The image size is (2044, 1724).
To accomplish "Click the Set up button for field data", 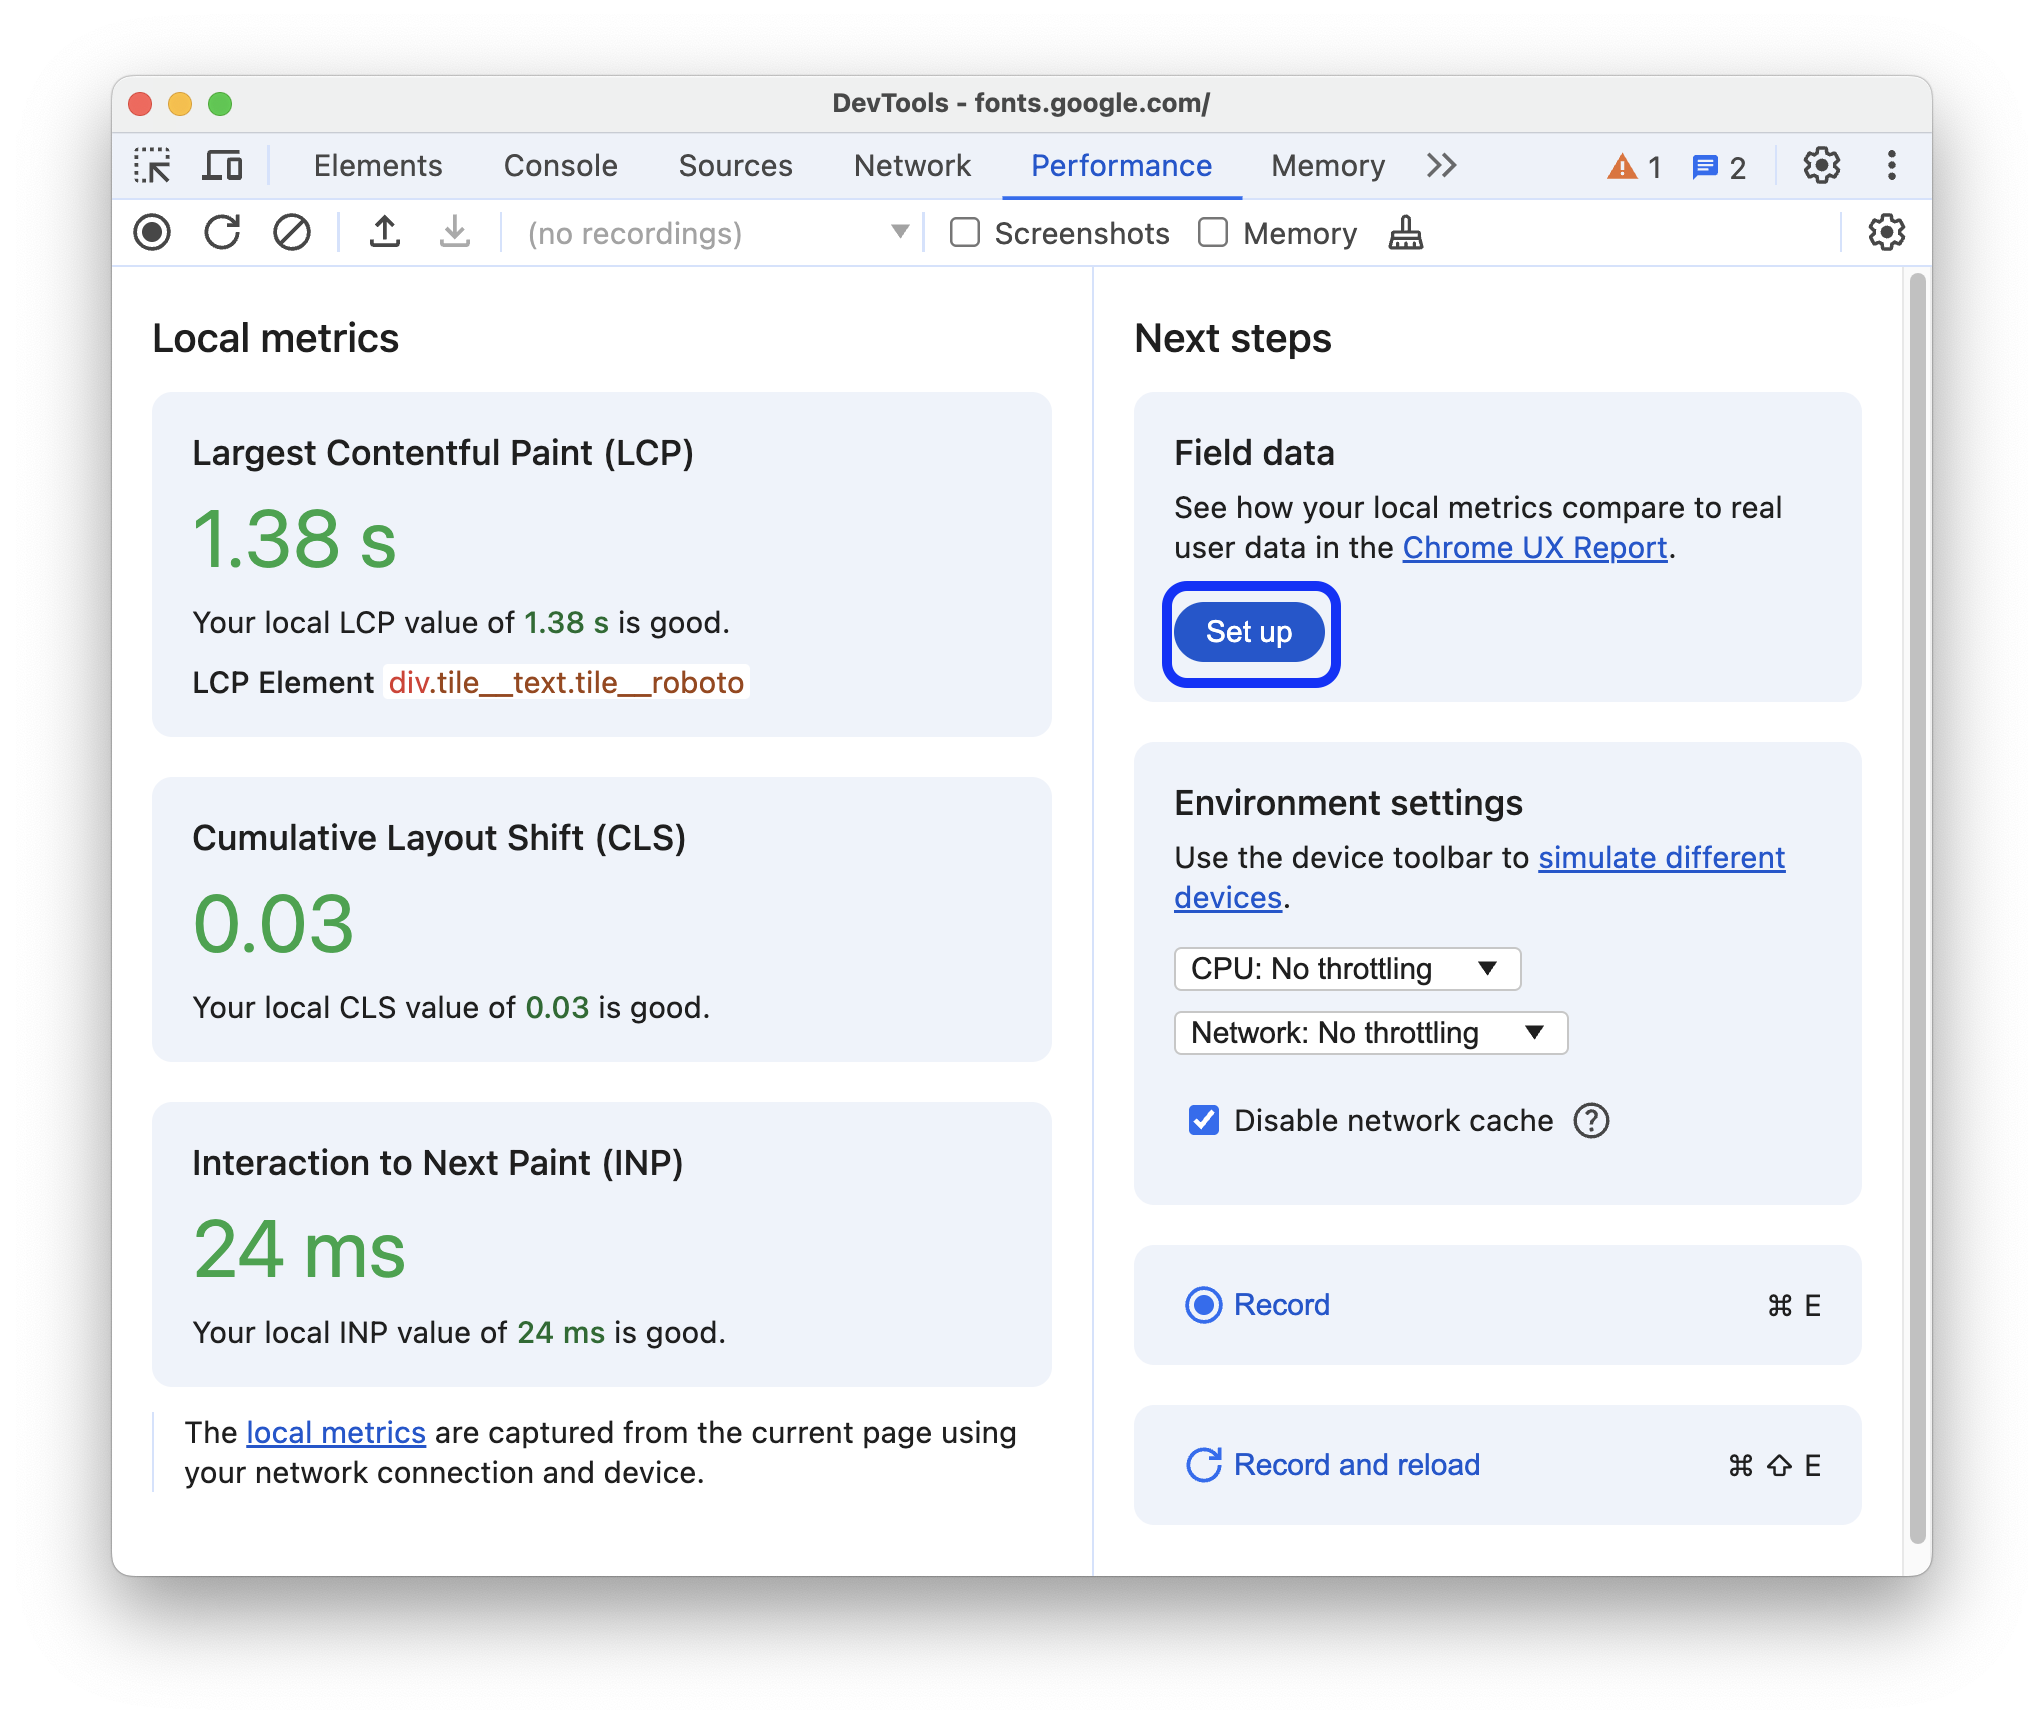I will [x=1249, y=633].
